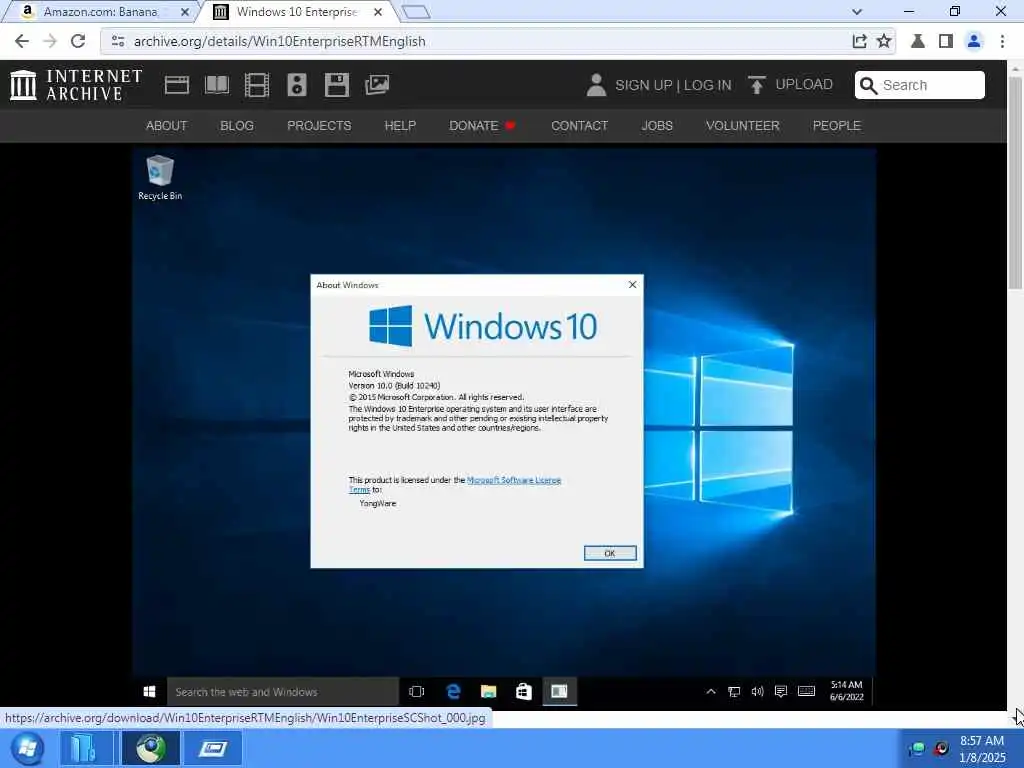View site information icon left of URL
1024x768 pixels.
coord(118,41)
